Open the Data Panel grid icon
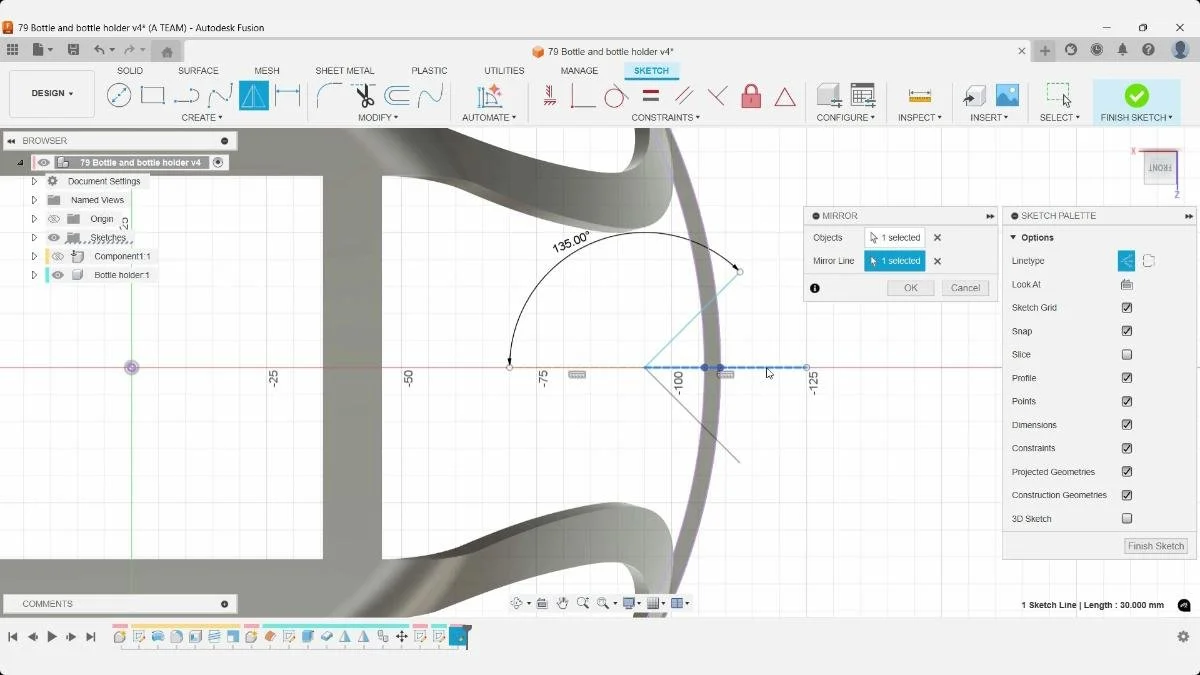Screen dimensions: 1200x675 coord(12,50)
